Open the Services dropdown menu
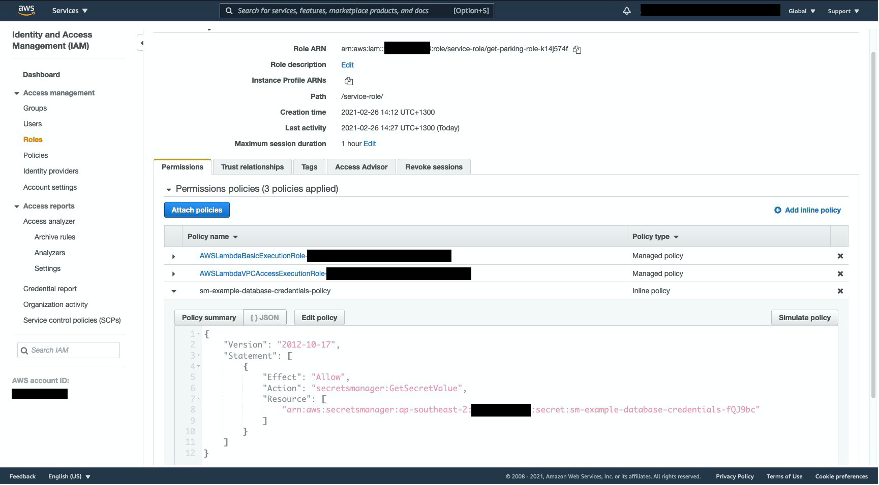 (x=70, y=11)
